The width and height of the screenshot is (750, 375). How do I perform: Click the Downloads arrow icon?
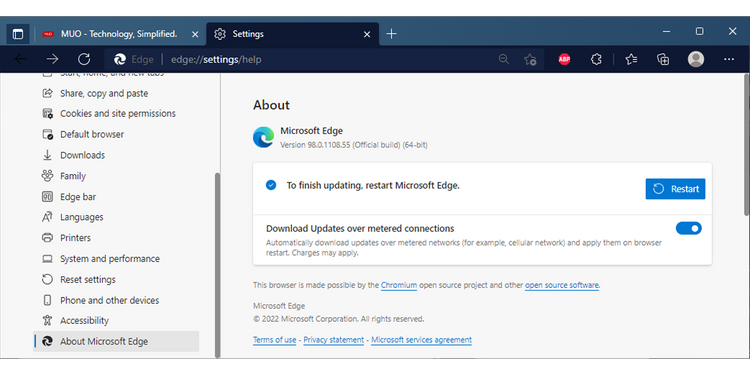[x=47, y=155]
